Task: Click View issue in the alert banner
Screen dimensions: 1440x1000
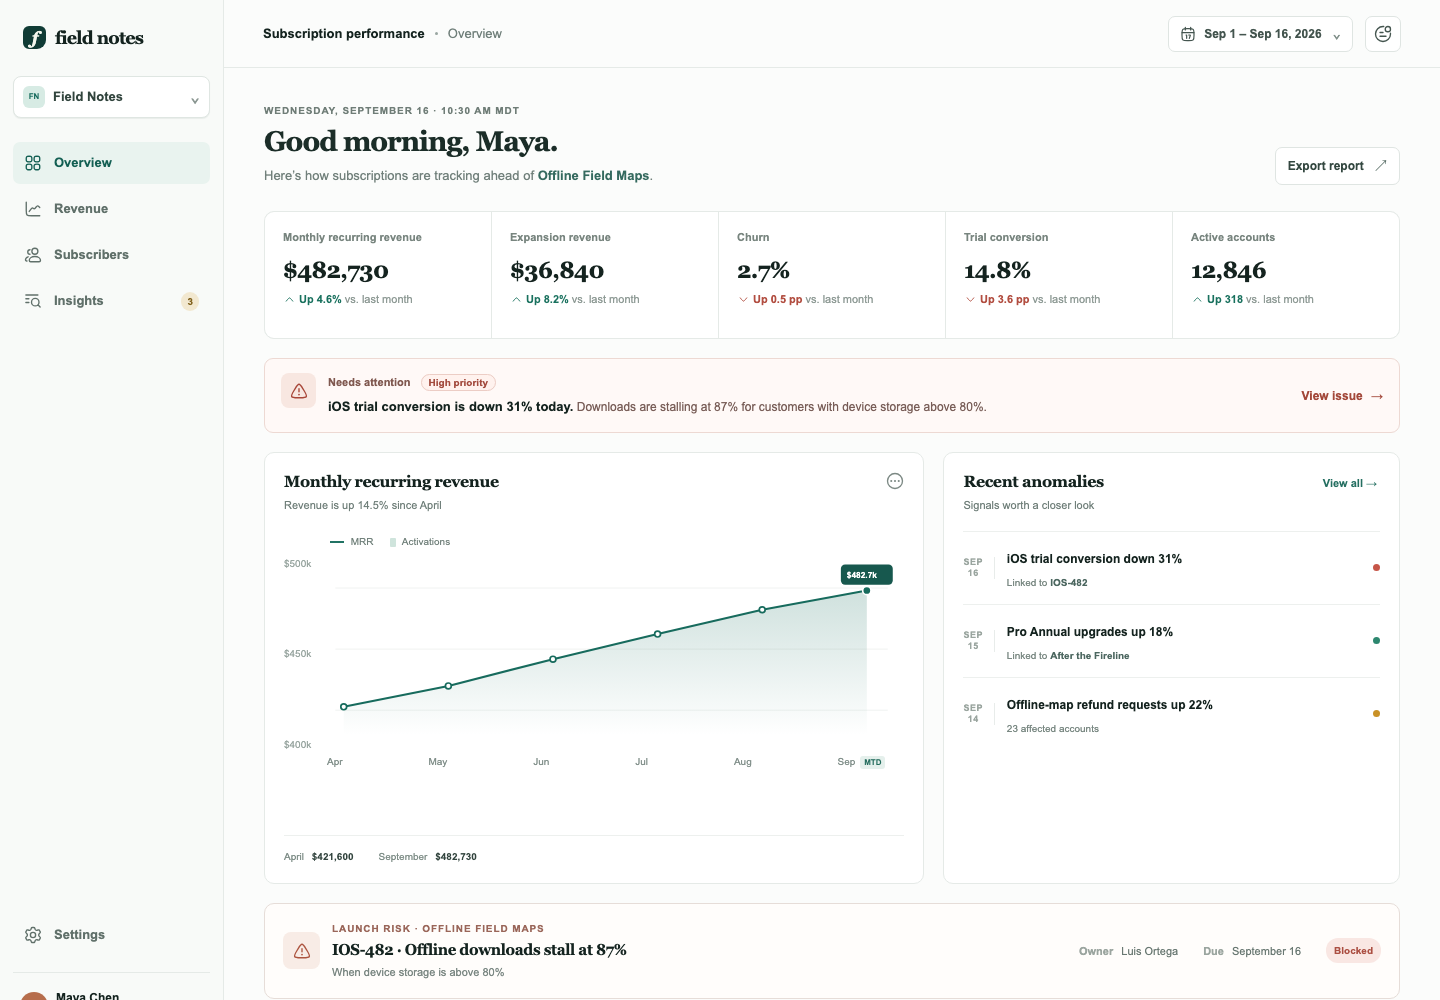Action: pos(1342,396)
